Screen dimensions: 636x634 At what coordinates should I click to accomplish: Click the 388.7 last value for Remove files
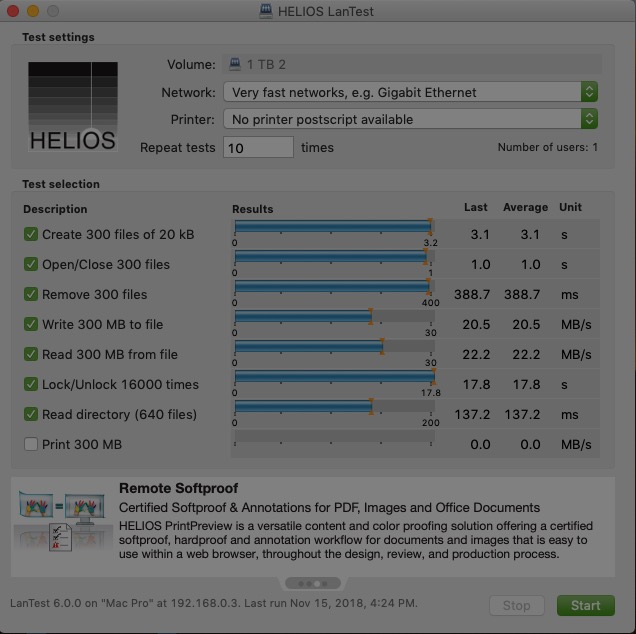(472, 294)
